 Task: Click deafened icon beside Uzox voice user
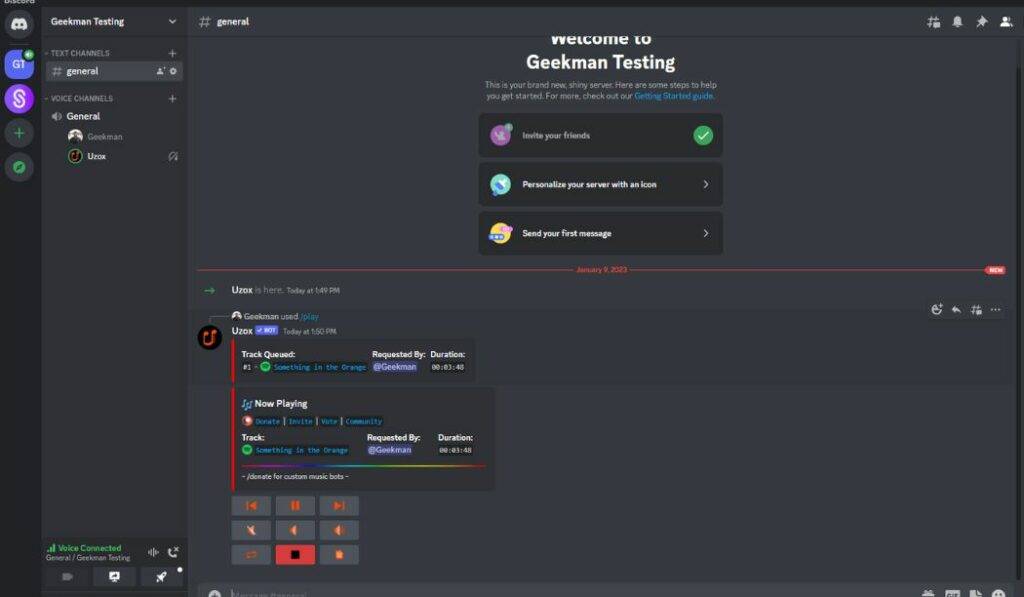[172, 157]
